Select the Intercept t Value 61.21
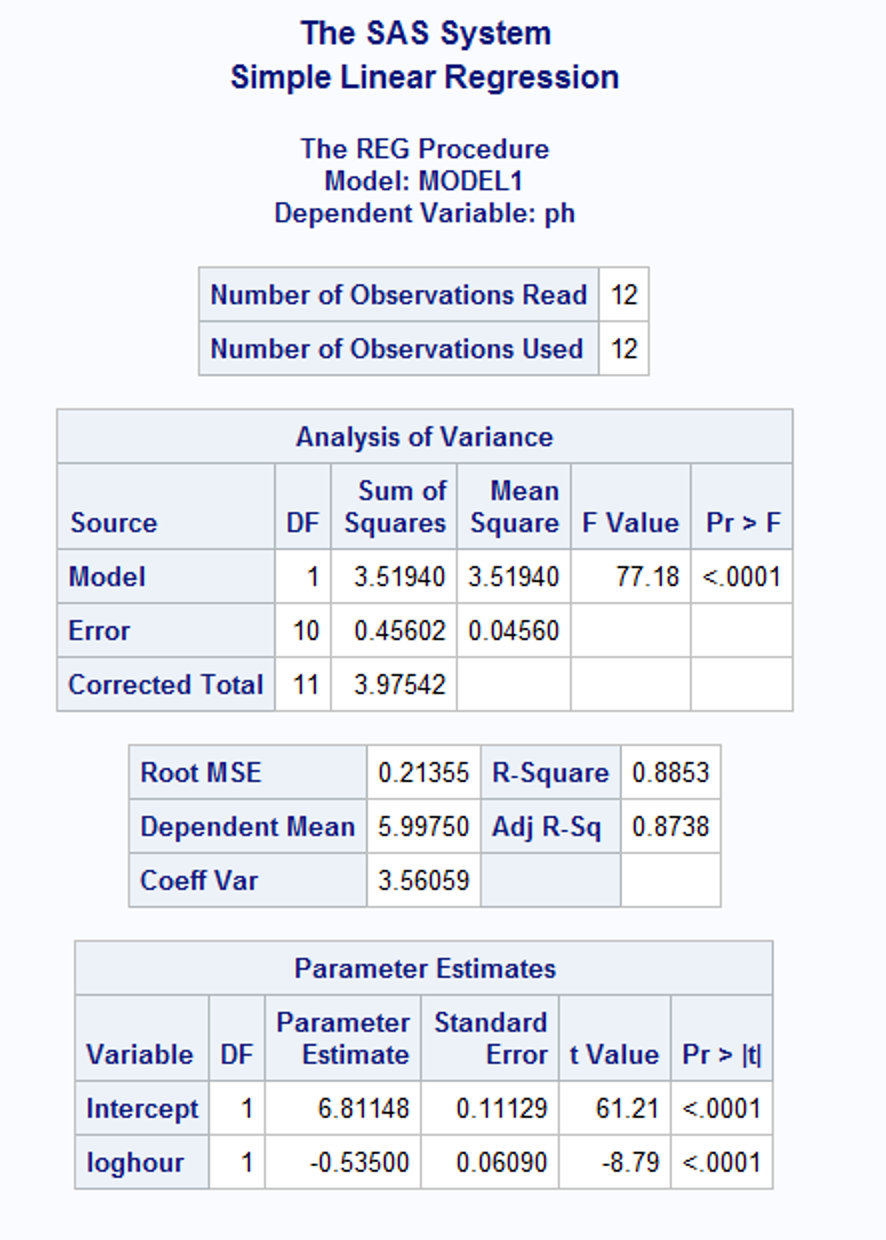This screenshot has height=1240, width=886. coord(629,1109)
